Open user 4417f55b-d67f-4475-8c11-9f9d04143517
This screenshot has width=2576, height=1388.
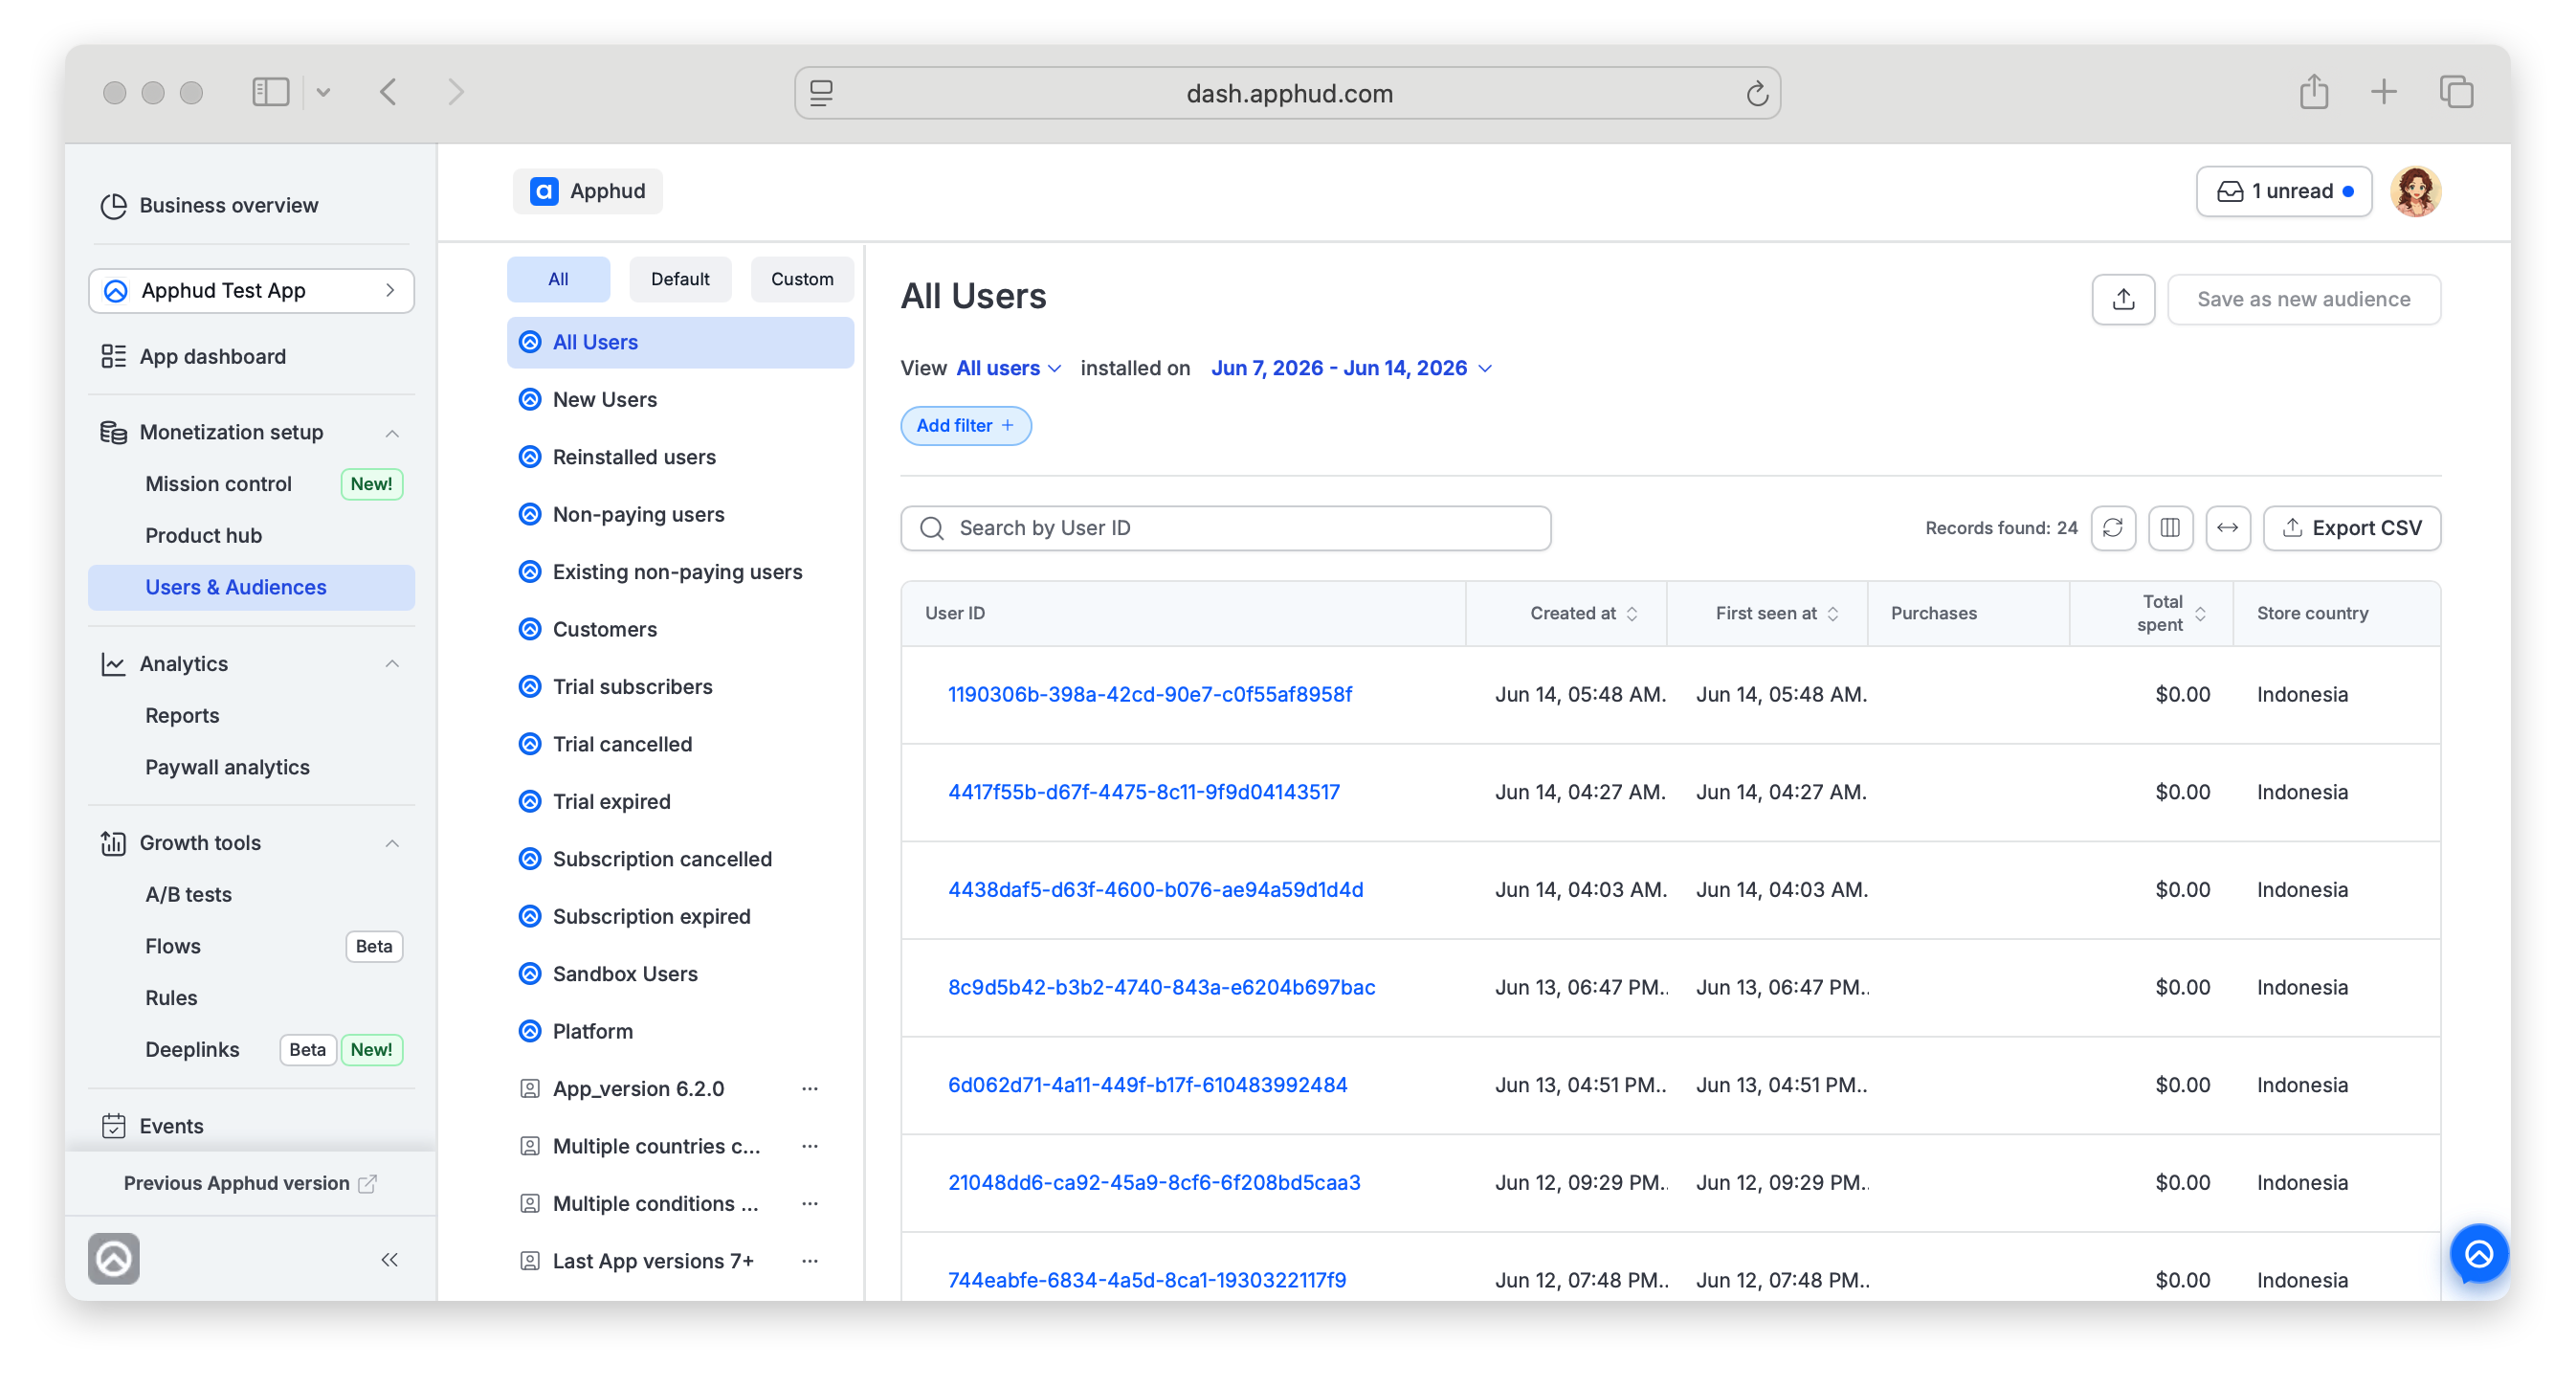pyautogui.click(x=1143, y=792)
